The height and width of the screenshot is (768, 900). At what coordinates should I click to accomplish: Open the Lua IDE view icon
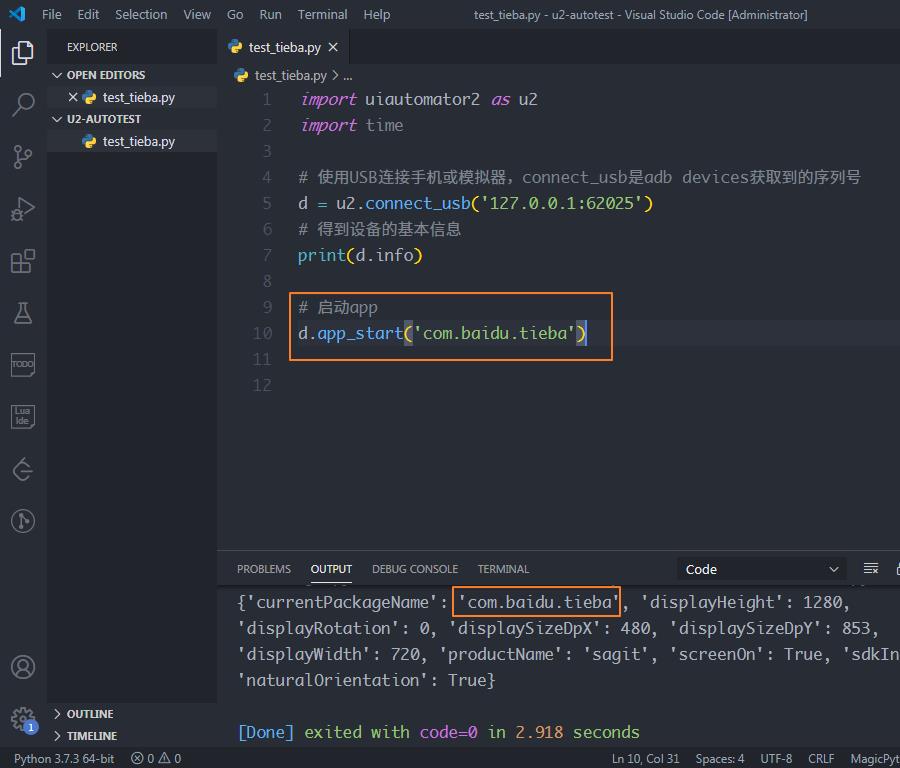click(22, 416)
